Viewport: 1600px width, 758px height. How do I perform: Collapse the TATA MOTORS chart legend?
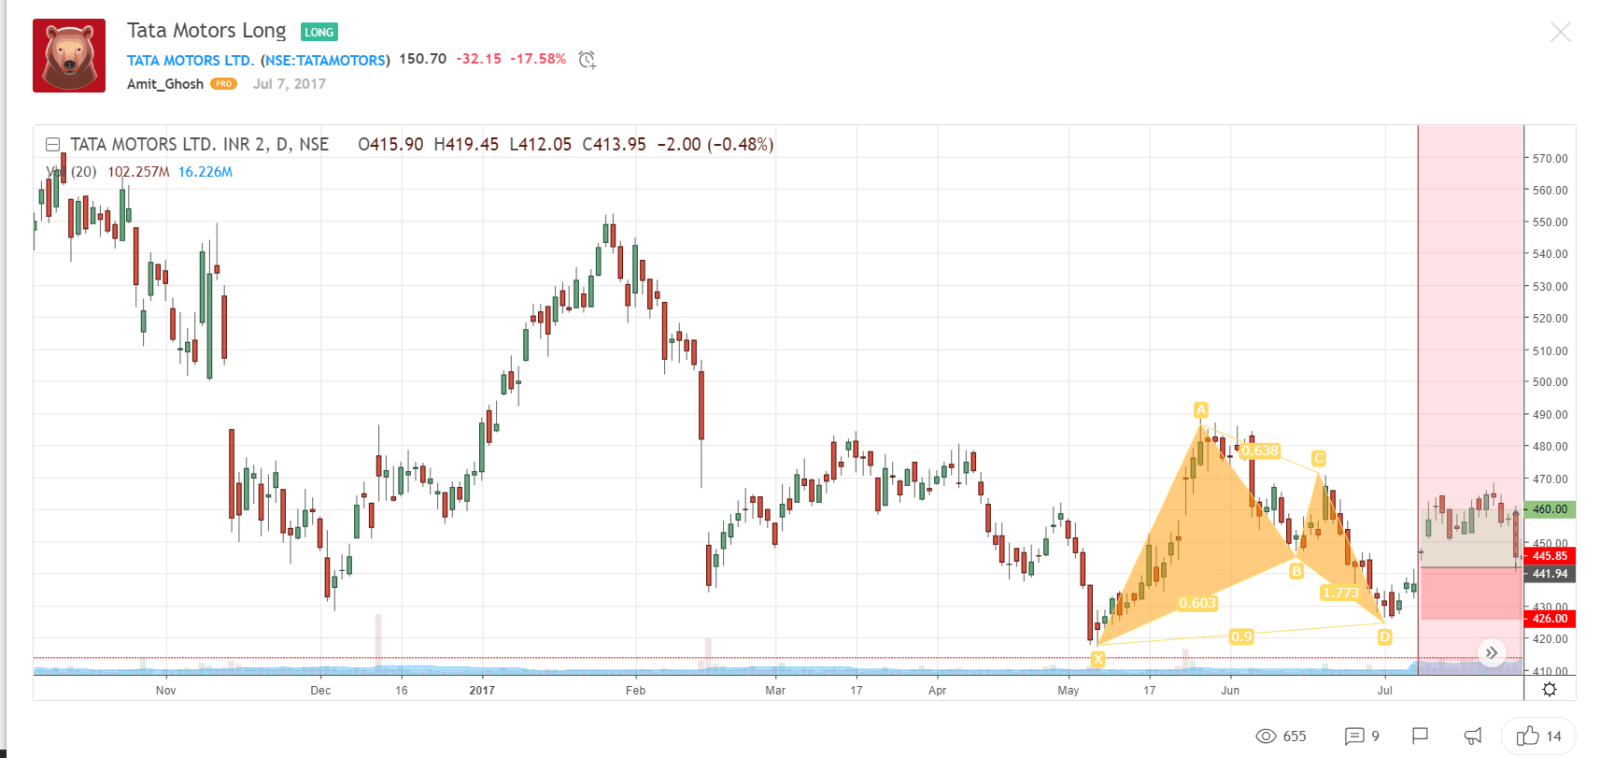tap(53, 145)
